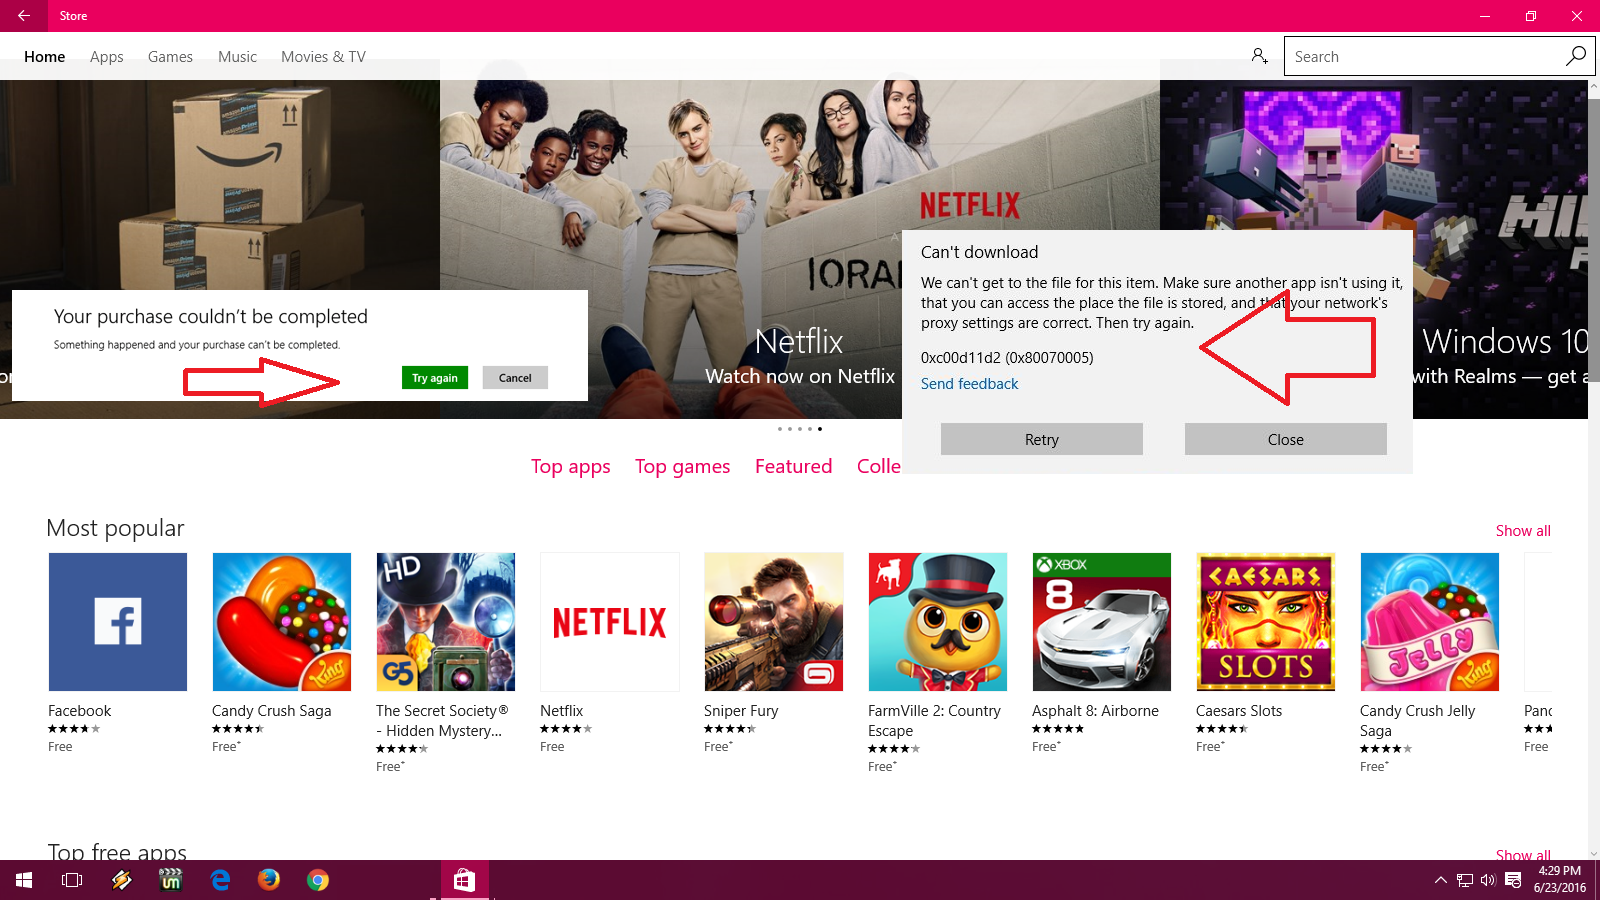Viewport: 1600px width, 900px height.
Task: Go back using the Store back arrow
Action: point(23,16)
